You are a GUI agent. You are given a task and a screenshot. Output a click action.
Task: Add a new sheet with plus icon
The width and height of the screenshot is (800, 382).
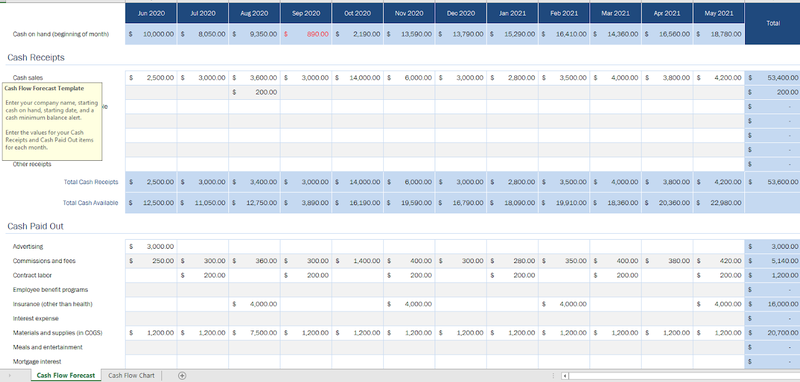[182, 375]
